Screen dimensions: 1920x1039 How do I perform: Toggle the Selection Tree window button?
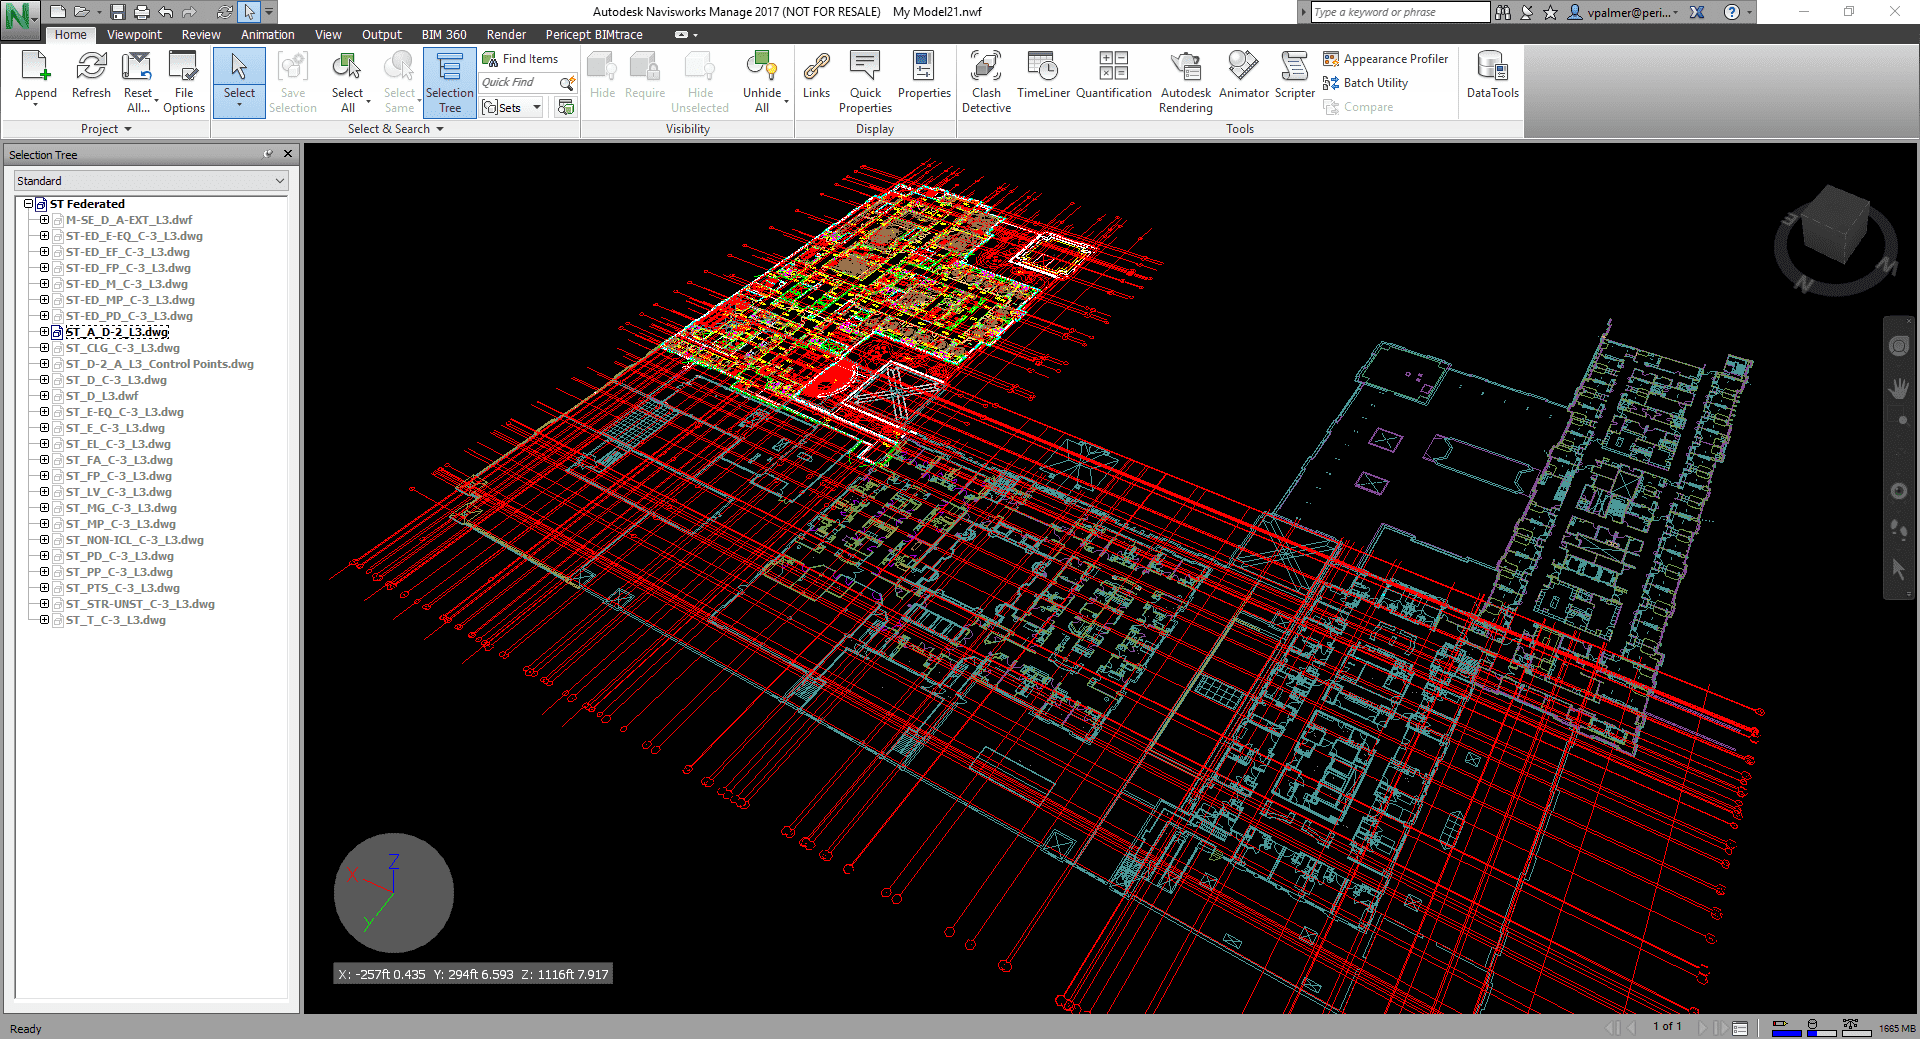(450, 82)
